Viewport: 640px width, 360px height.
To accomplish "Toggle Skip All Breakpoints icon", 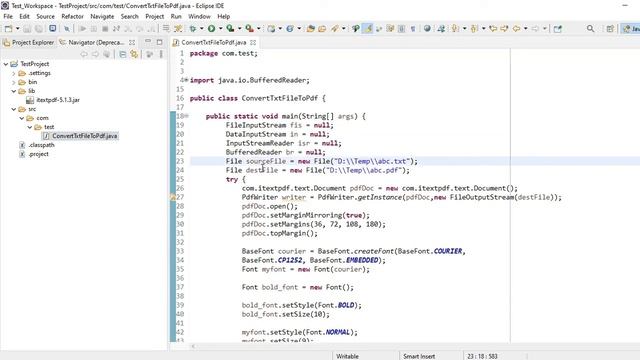I will click(67, 29).
